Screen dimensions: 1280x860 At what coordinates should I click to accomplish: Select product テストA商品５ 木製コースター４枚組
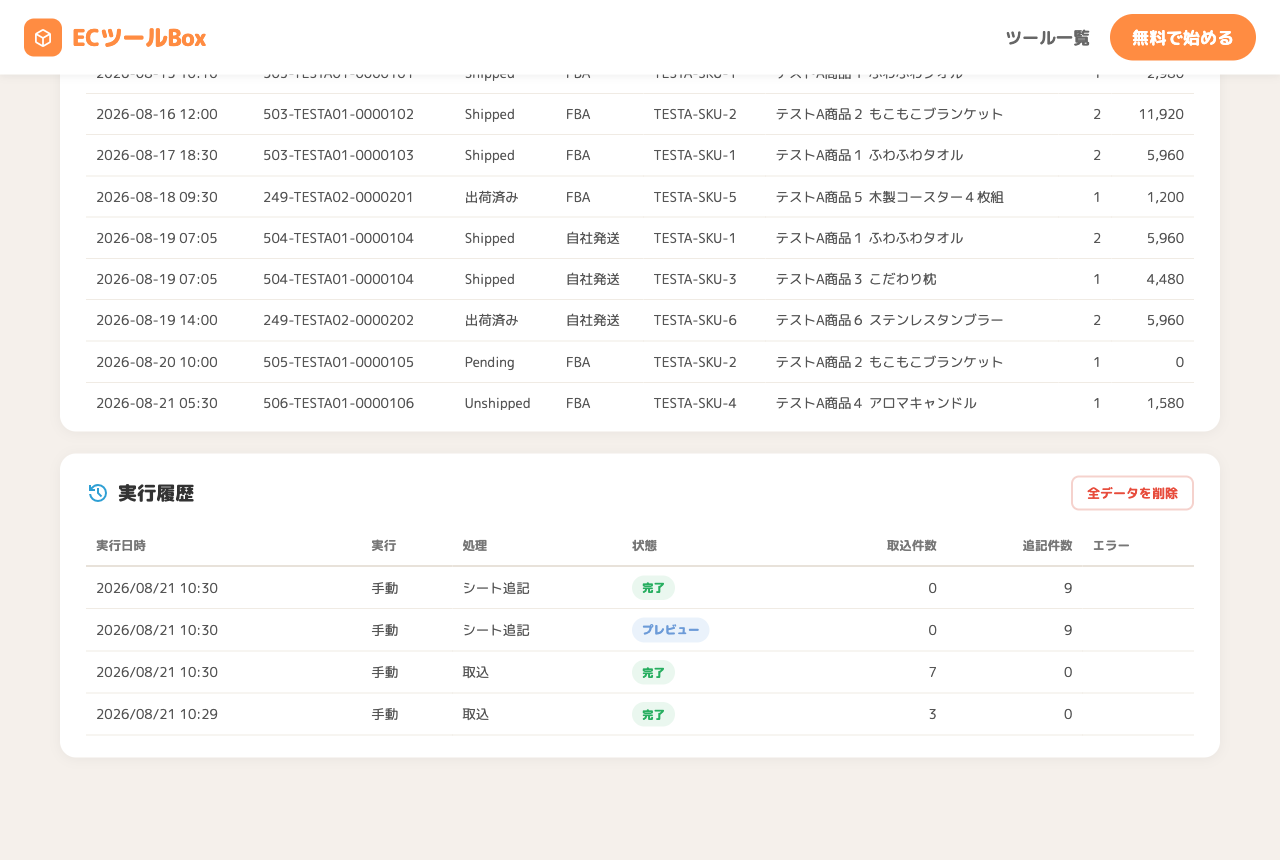pos(889,197)
